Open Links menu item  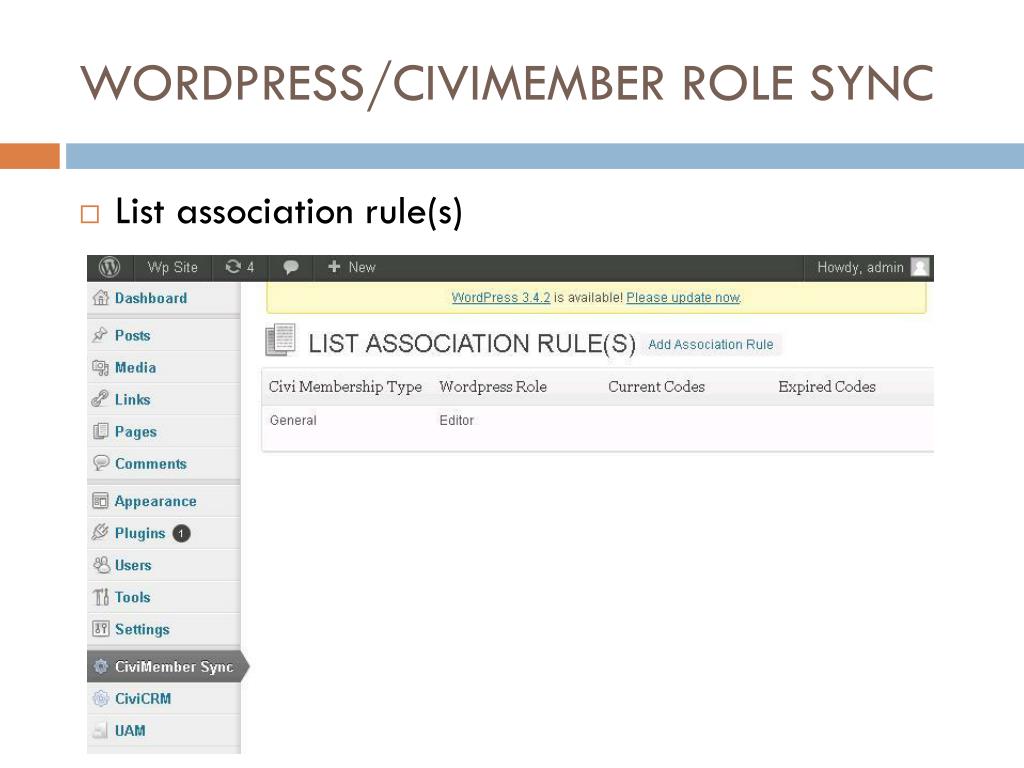coord(133,400)
